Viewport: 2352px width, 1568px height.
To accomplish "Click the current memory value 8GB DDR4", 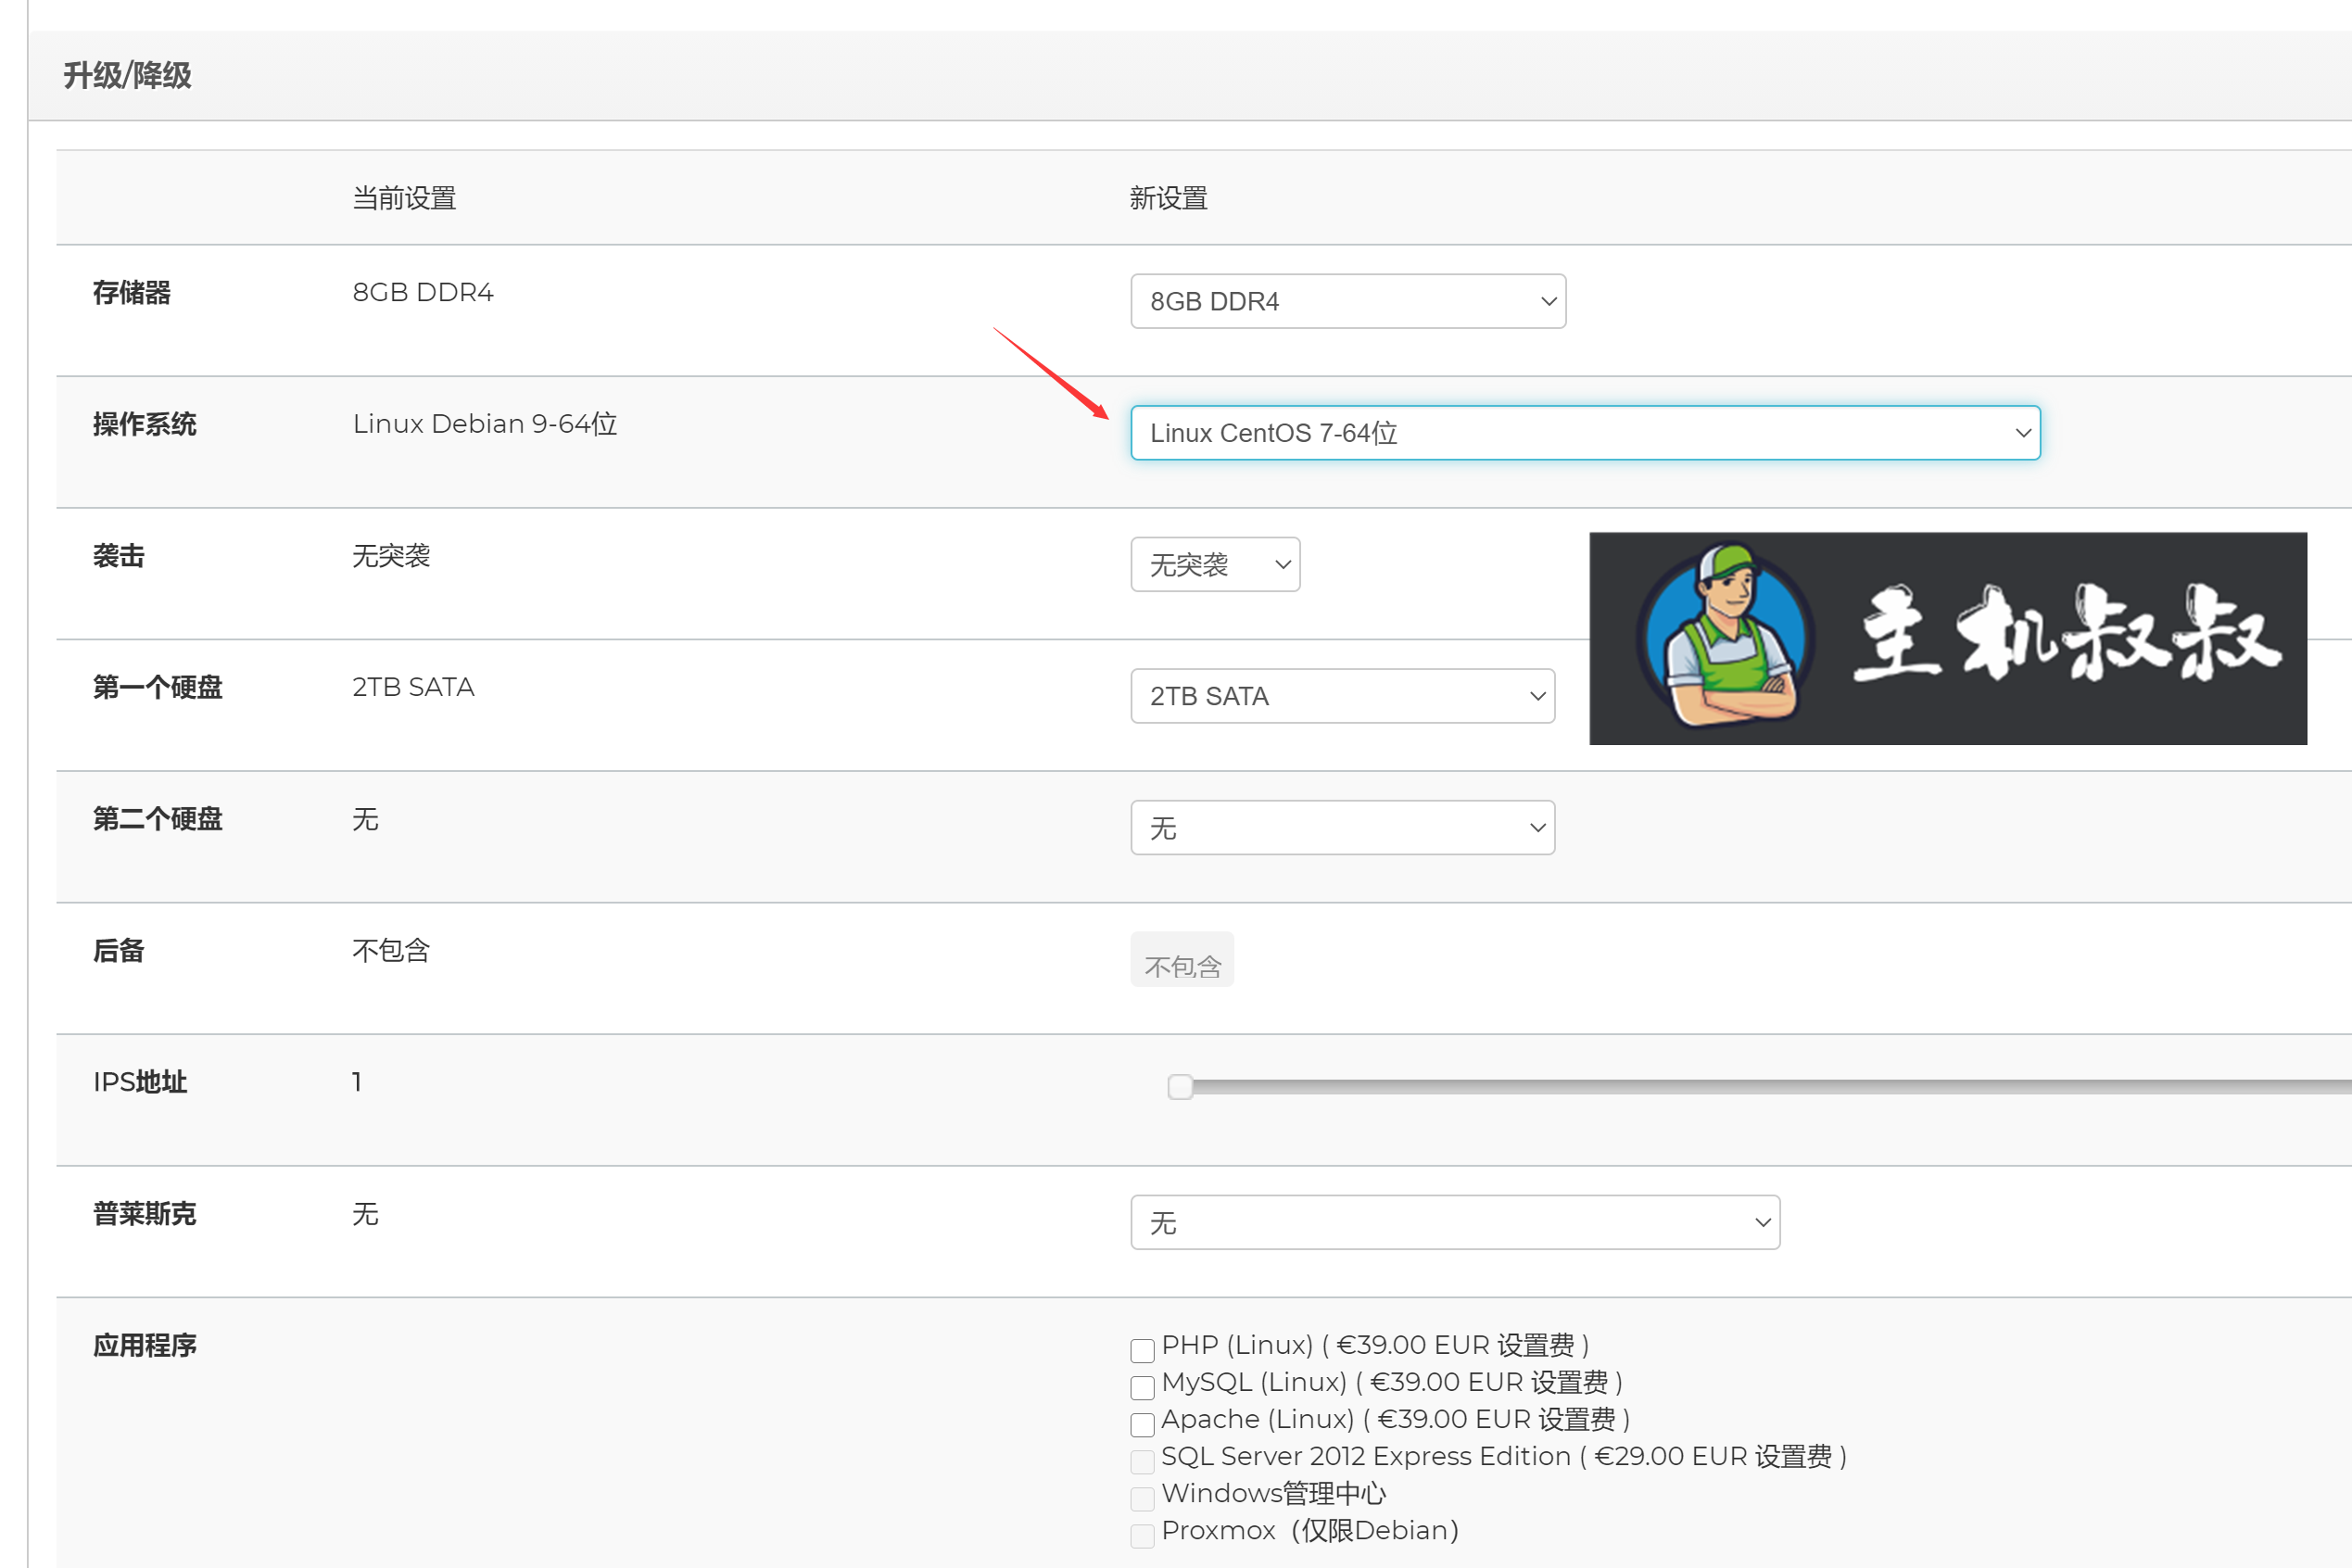I will 423,292.
